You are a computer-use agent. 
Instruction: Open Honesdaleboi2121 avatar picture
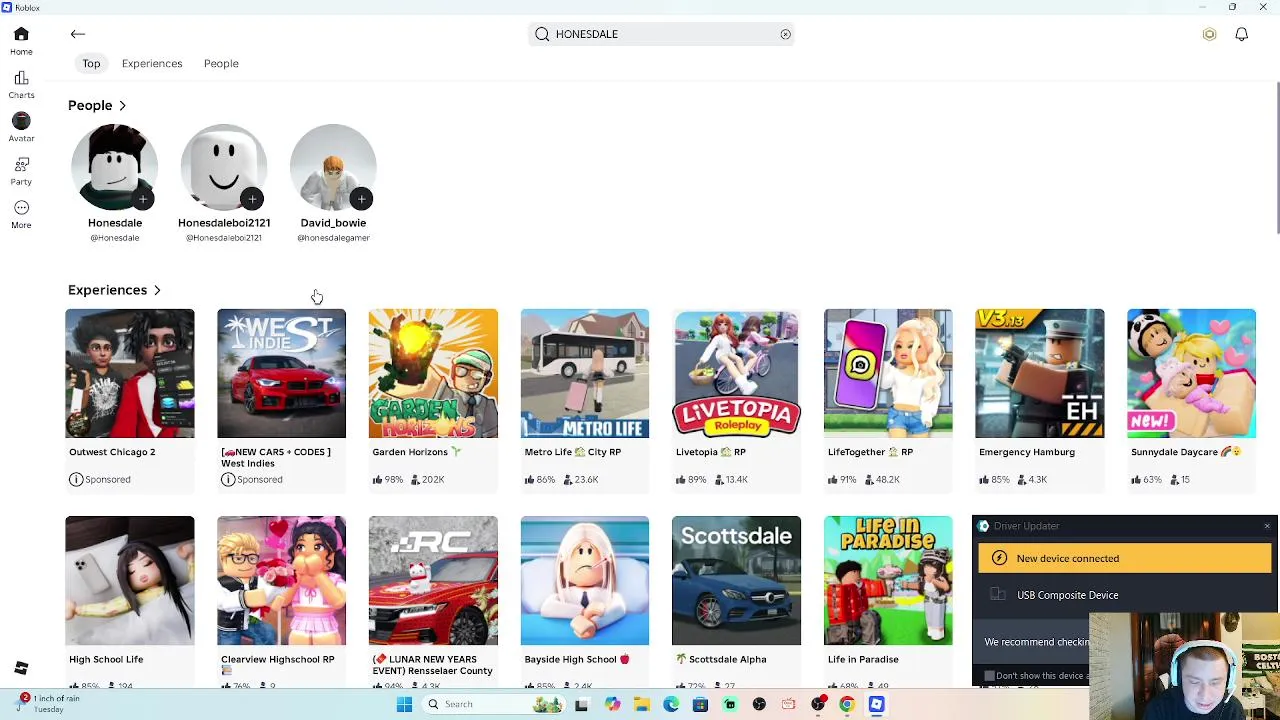coord(224,167)
